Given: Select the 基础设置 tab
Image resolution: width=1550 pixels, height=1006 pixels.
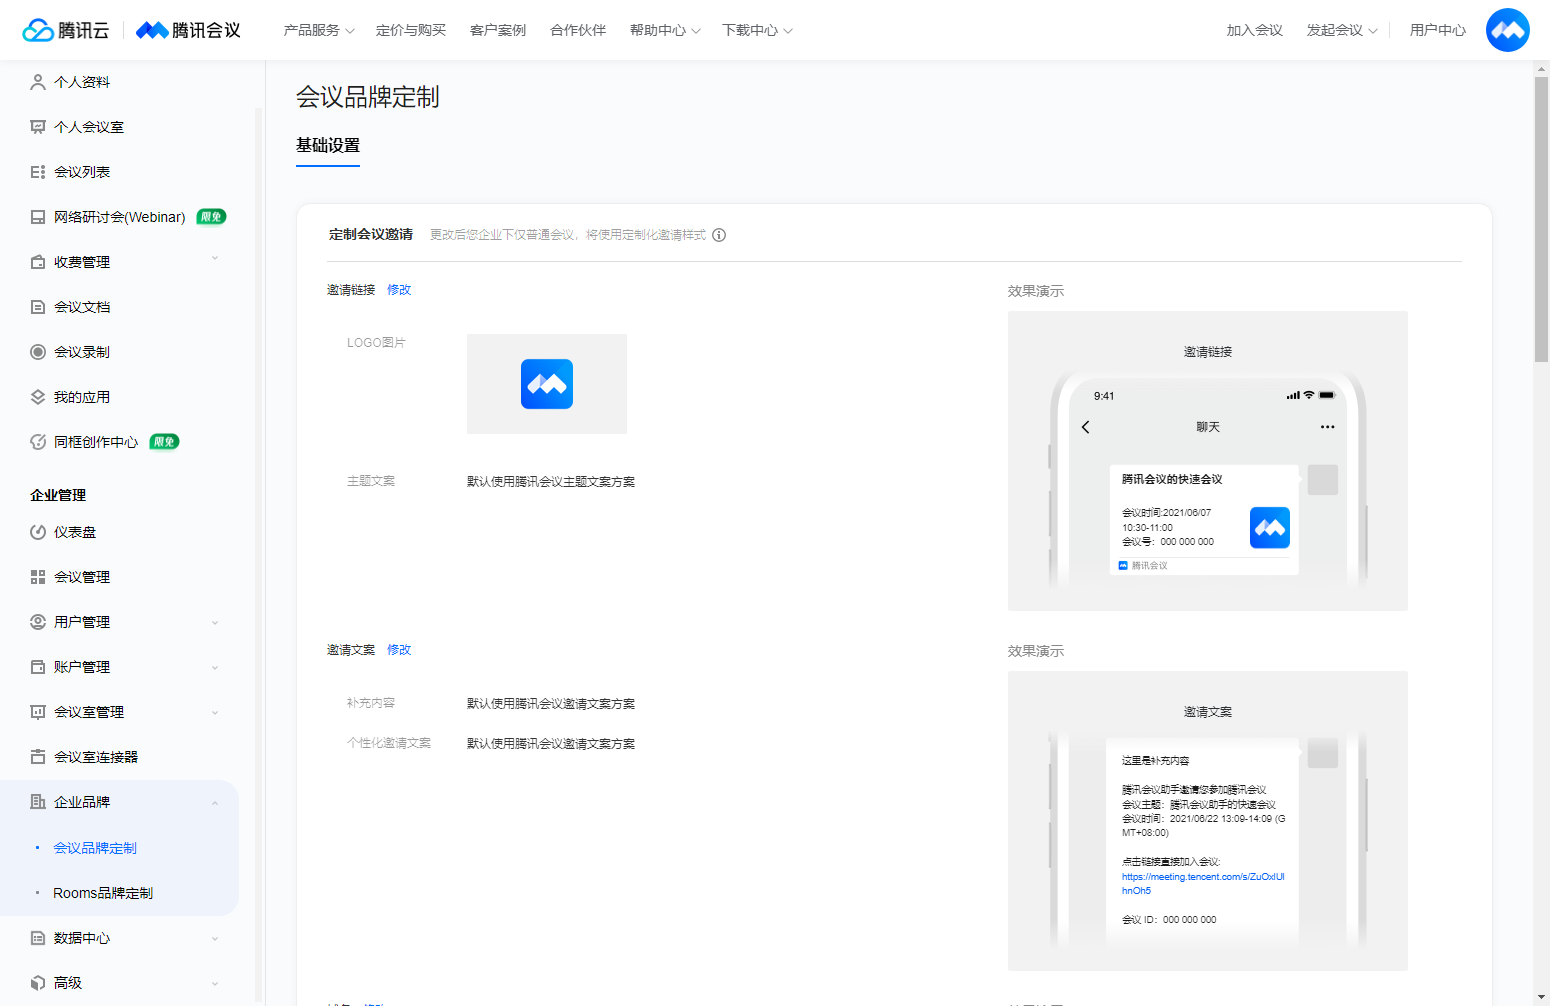Looking at the screenshot, I should (328, 146).
